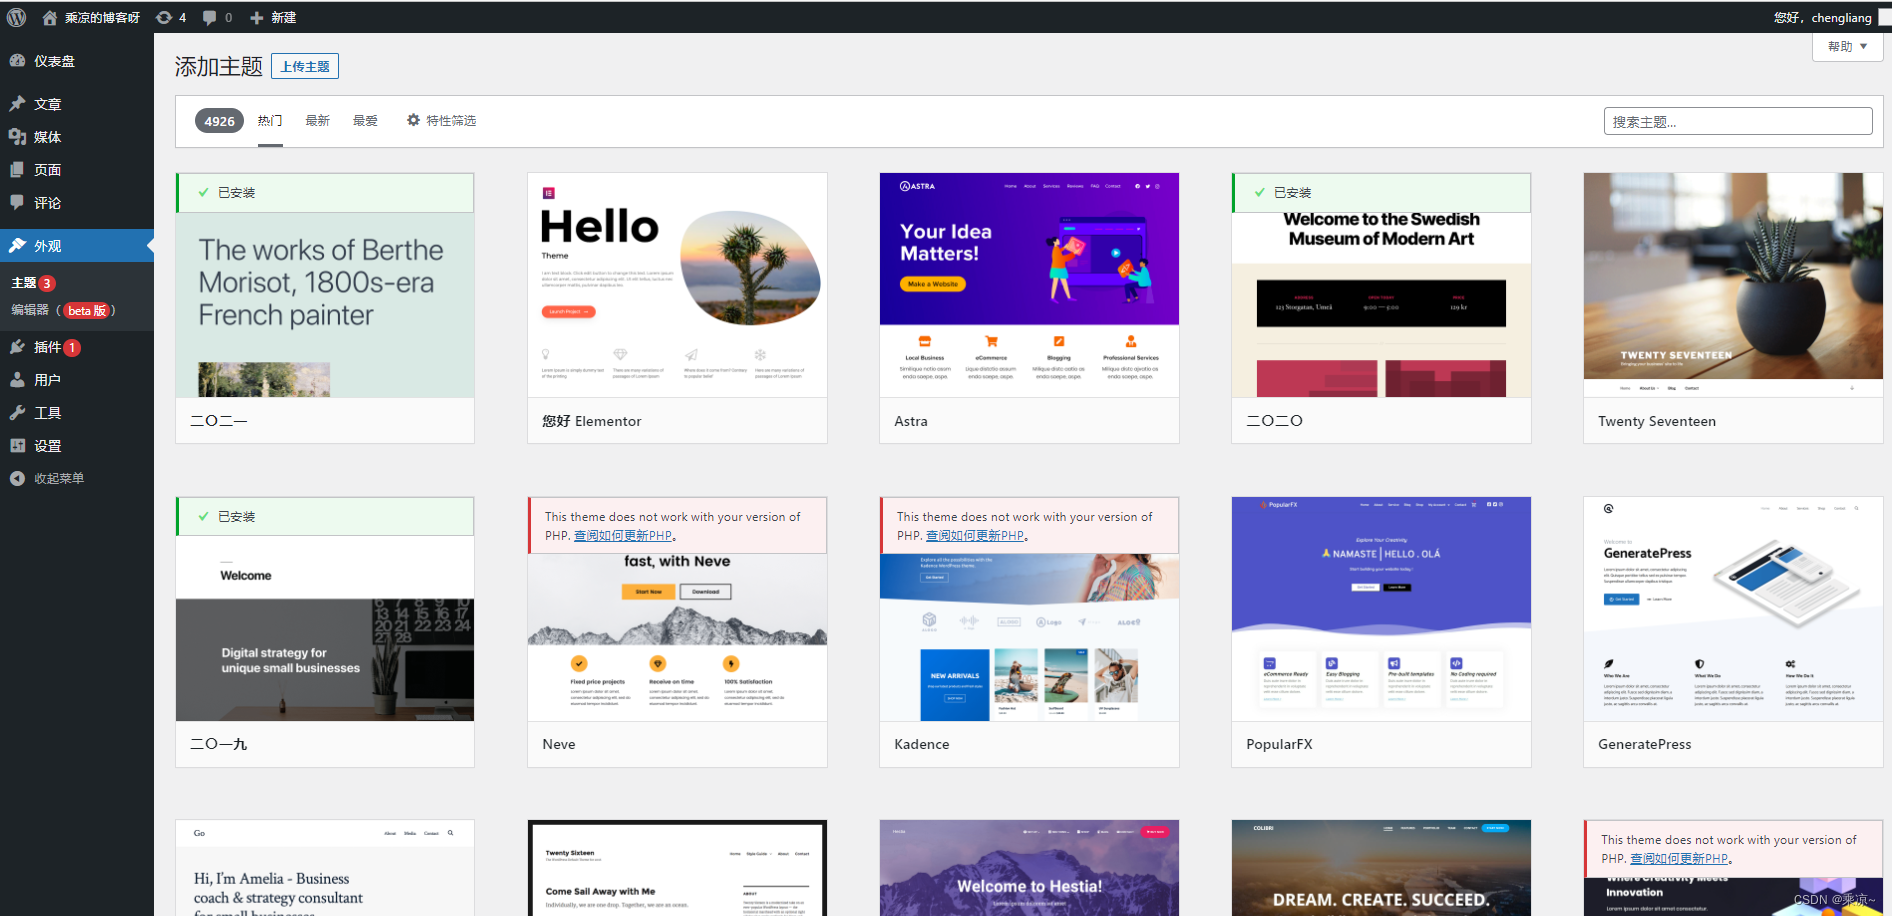Switch to the 热门 tab
Screen dimensions: 1892x916
270,121
